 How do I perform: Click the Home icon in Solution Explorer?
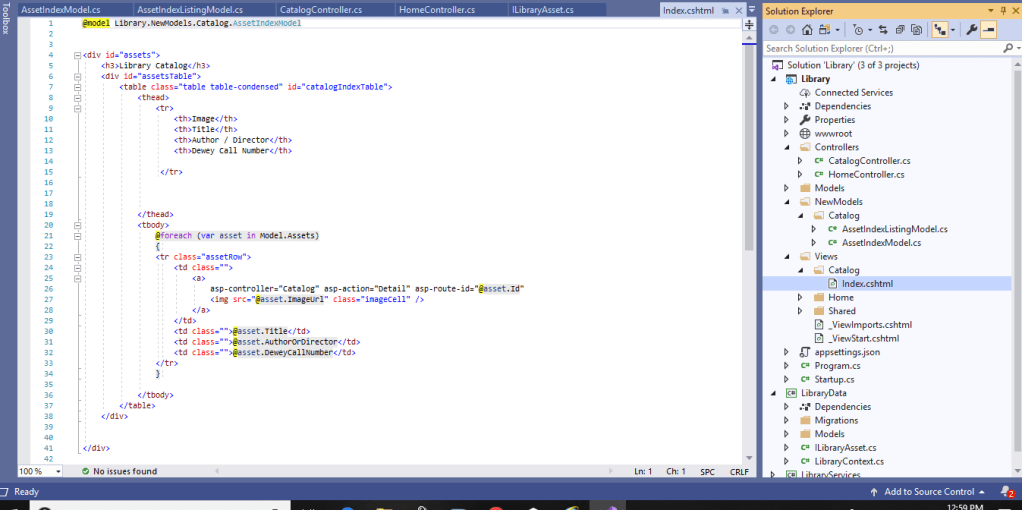806,30
